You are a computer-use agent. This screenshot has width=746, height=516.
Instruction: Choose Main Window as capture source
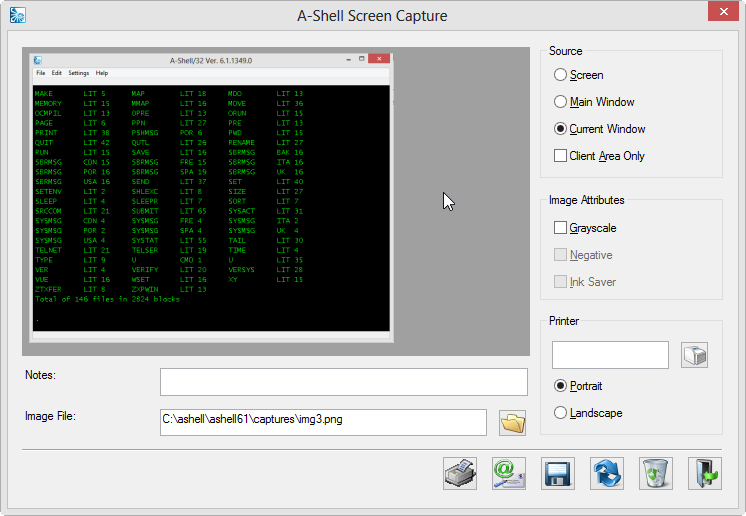coord(561,102)
